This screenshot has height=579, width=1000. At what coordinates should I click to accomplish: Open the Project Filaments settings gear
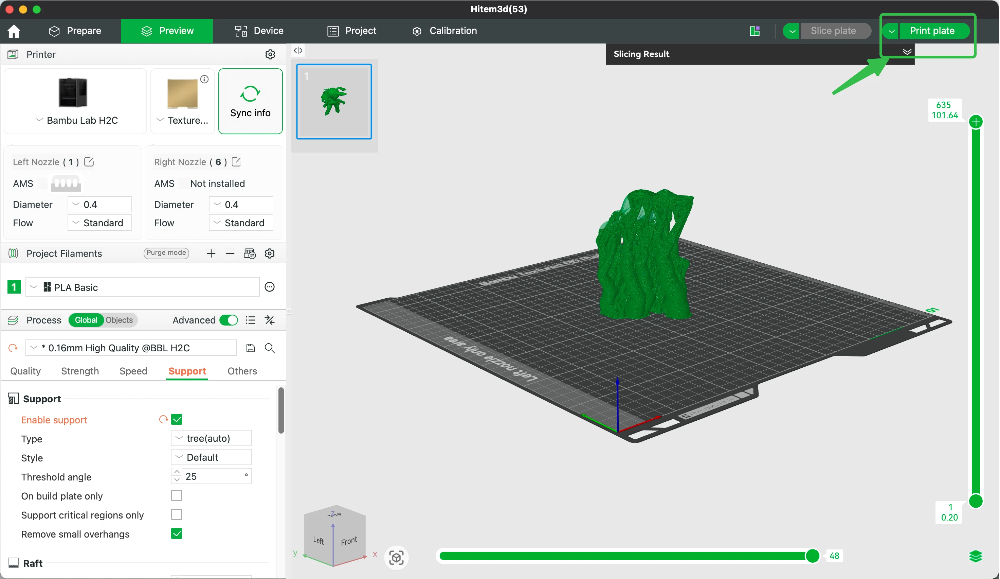(267, 253)
